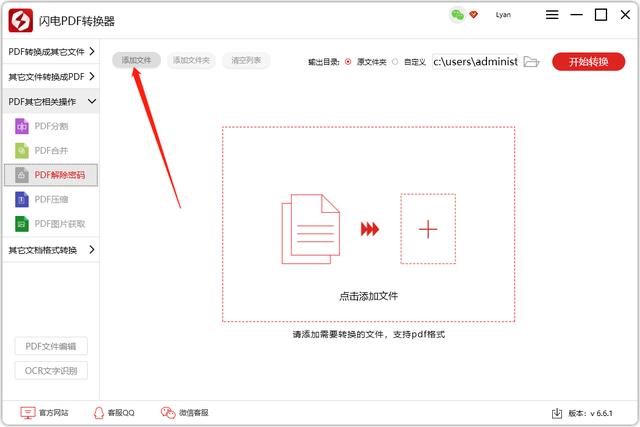The width and height of the screenshot is (640, 427).
Task: Click the Lyan user name
Action: pos(503,15)
